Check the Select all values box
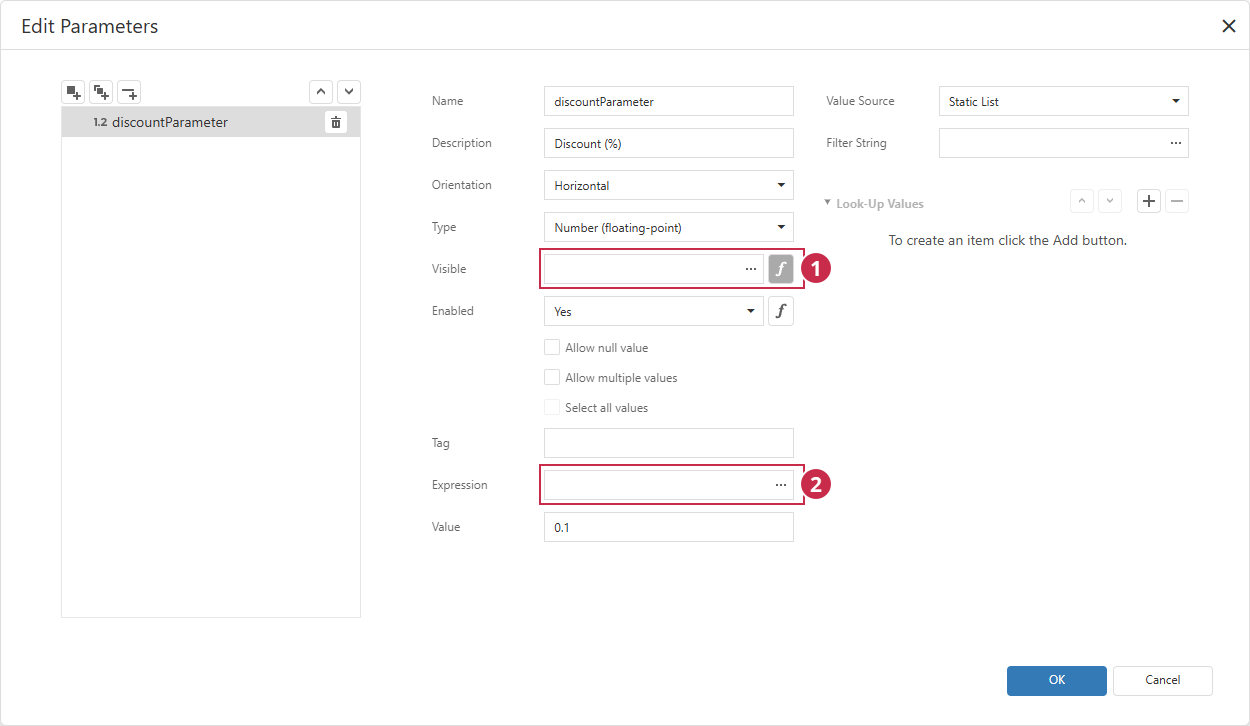This screenshot has width=1250, height=726. pos(552,408)
